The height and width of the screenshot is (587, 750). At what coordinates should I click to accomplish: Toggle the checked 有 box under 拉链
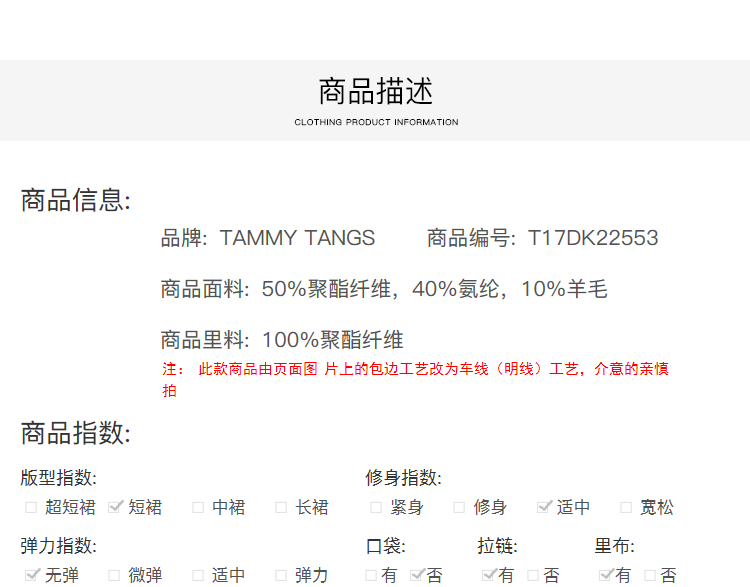pyautogui.click(x=488, y=575)
